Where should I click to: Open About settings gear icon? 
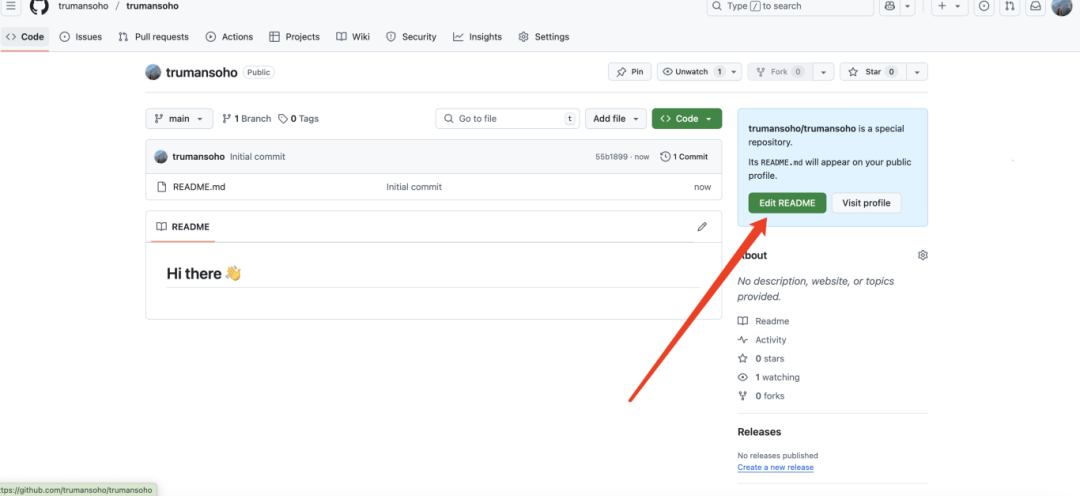click(x=922, y=256)
